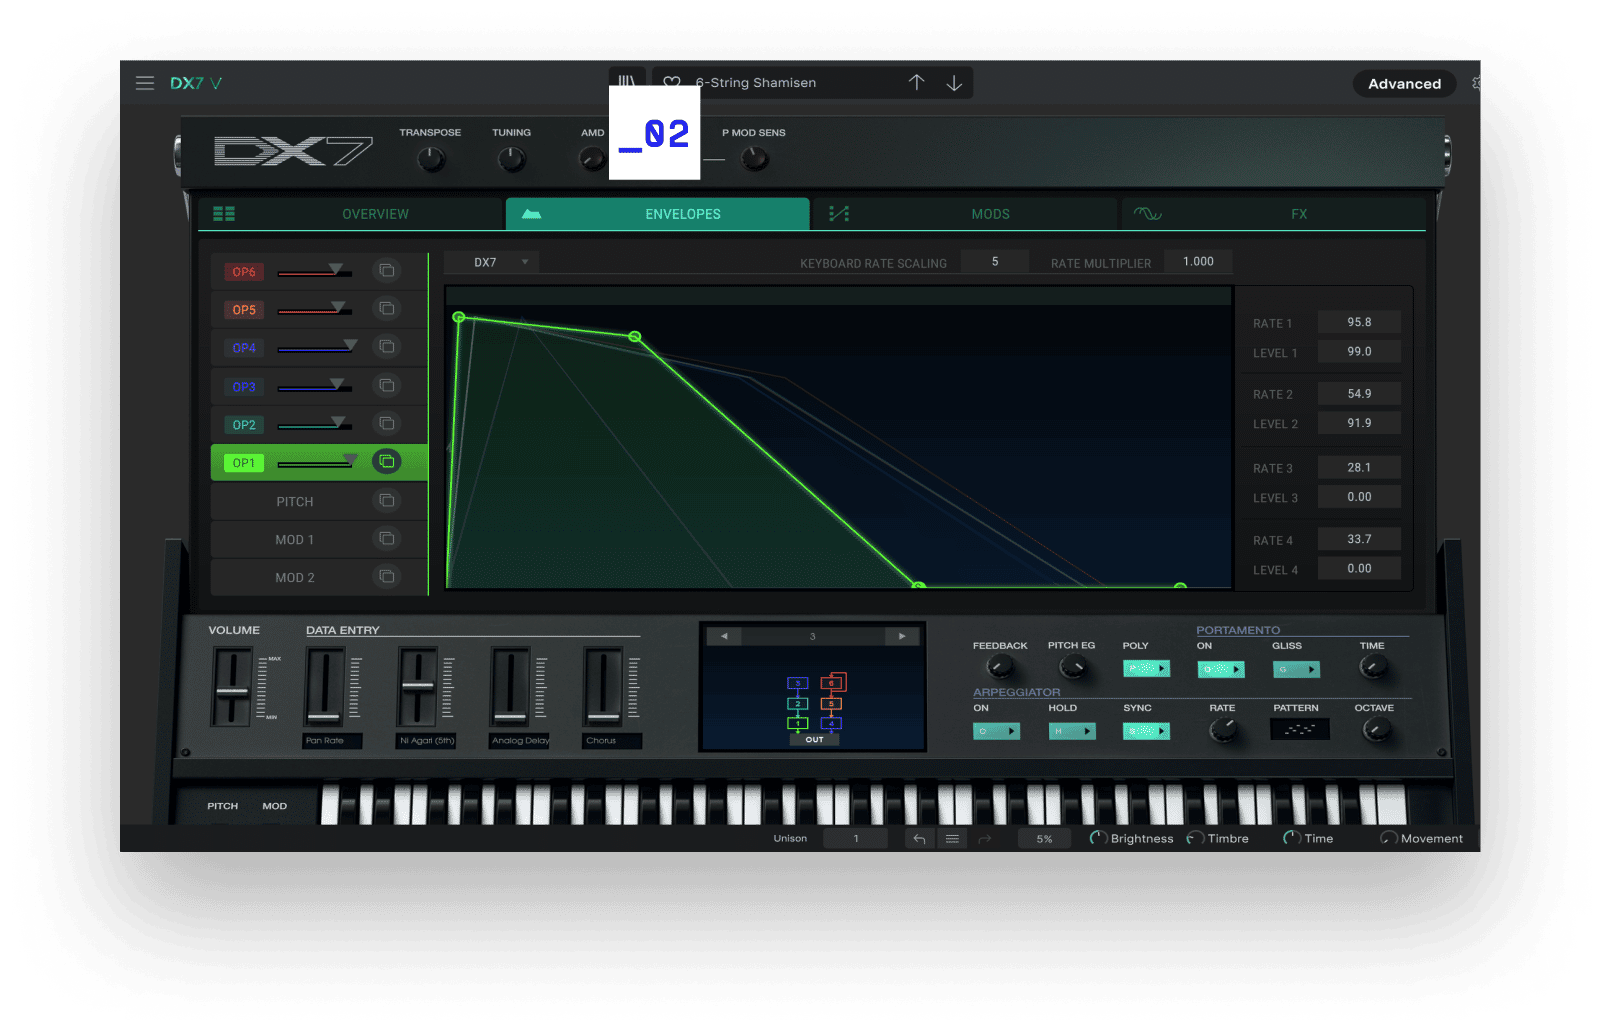This screenshot has width=1601, height=1033.
Task: Select the OP3 operator envelope
Action: [244, 387]
